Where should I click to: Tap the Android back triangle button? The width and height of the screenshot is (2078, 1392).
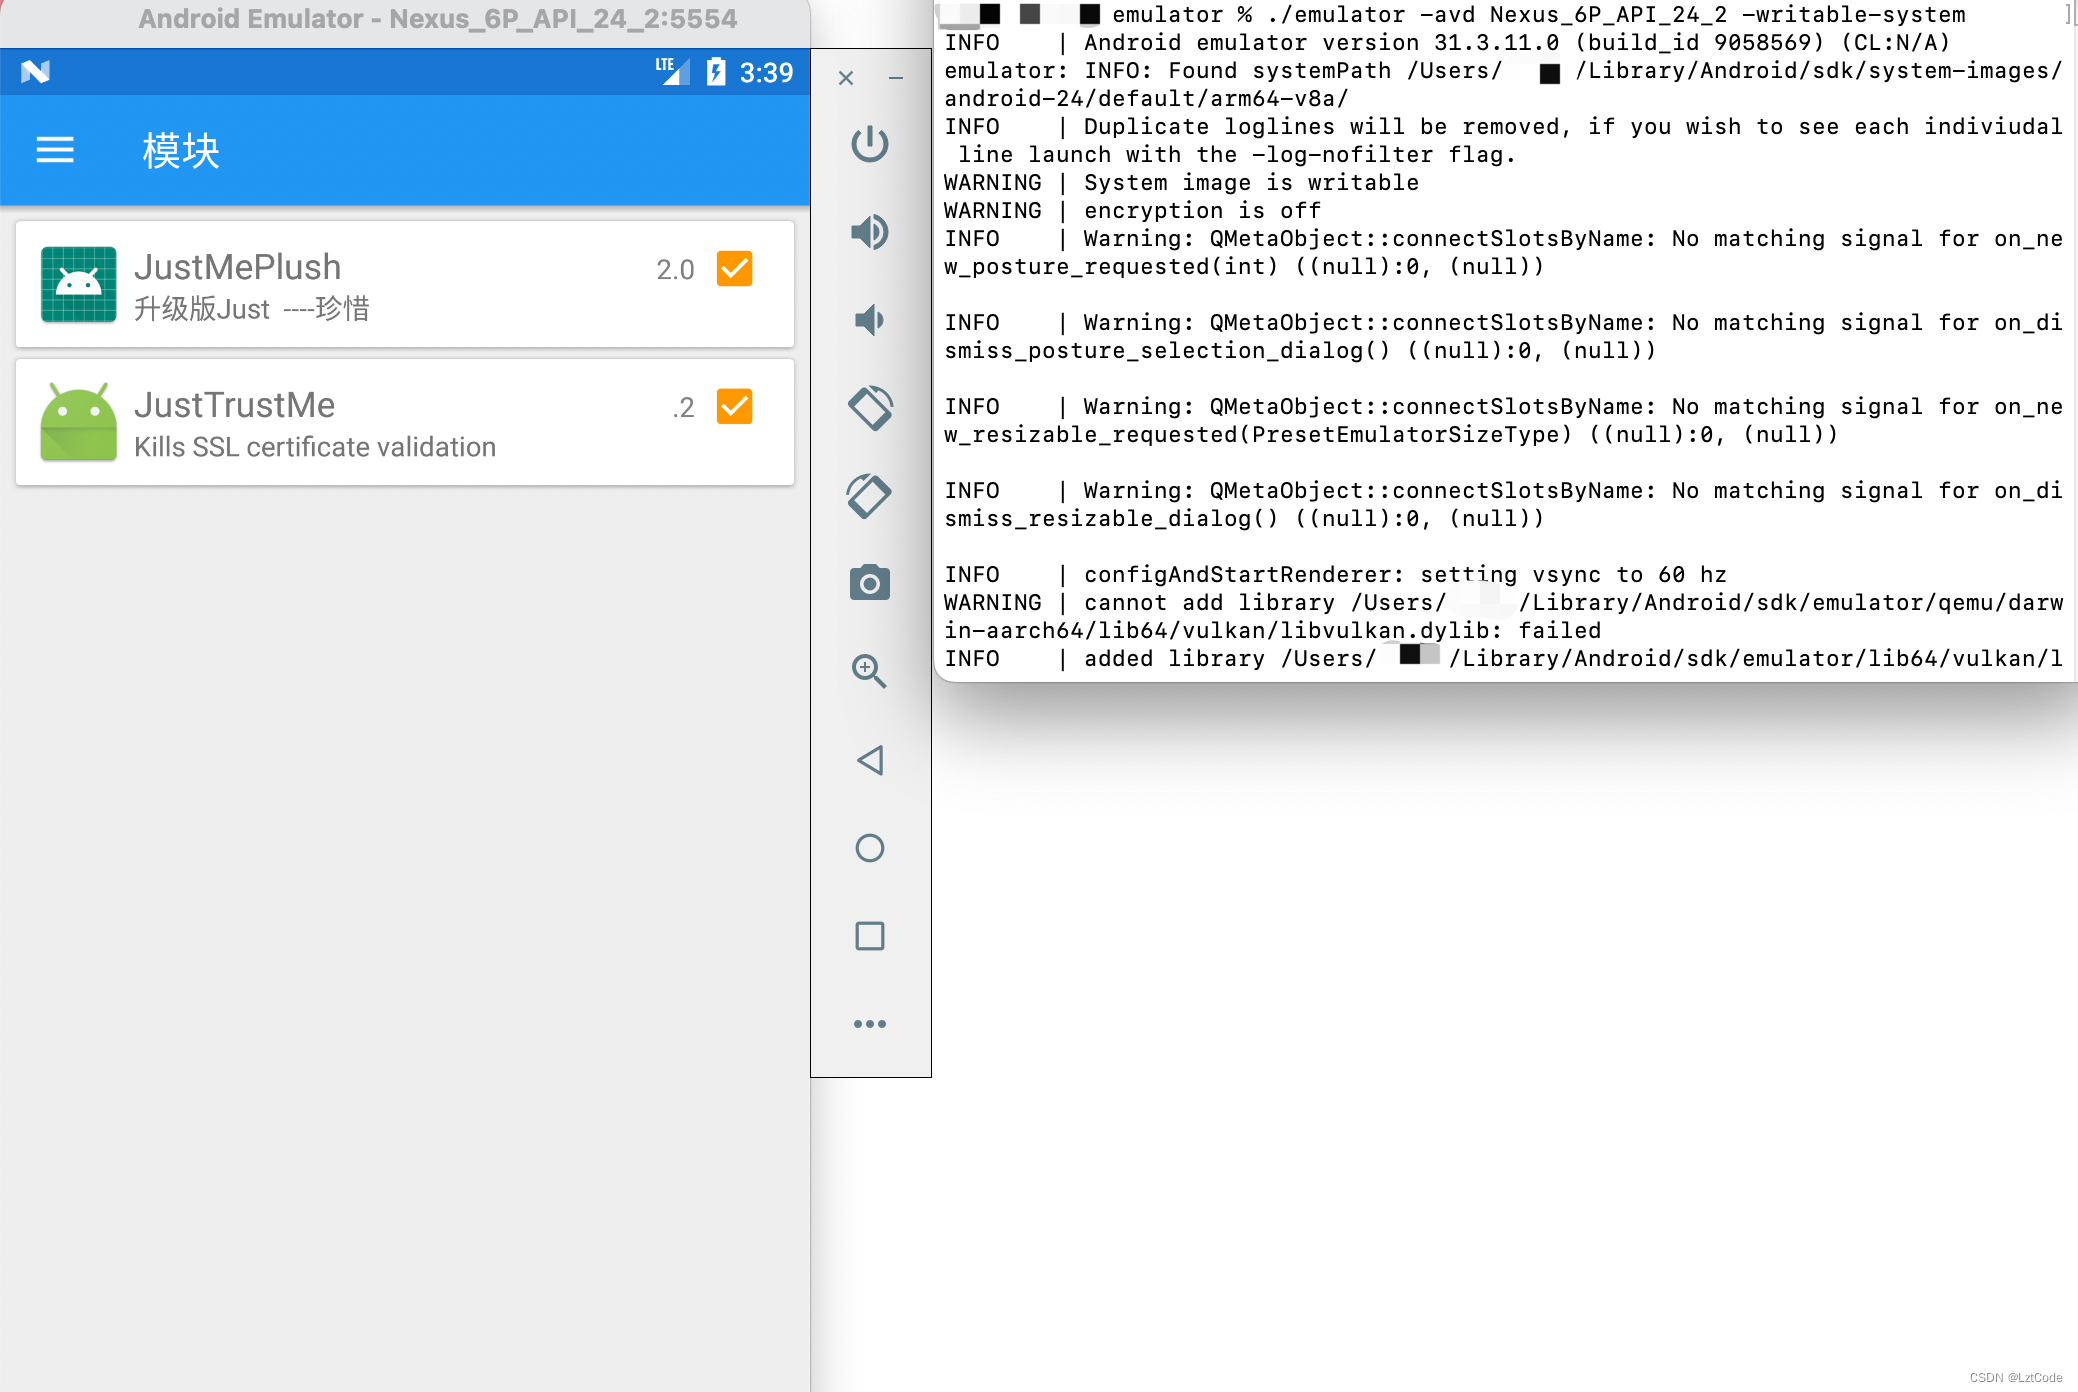(x=870, y=760)
